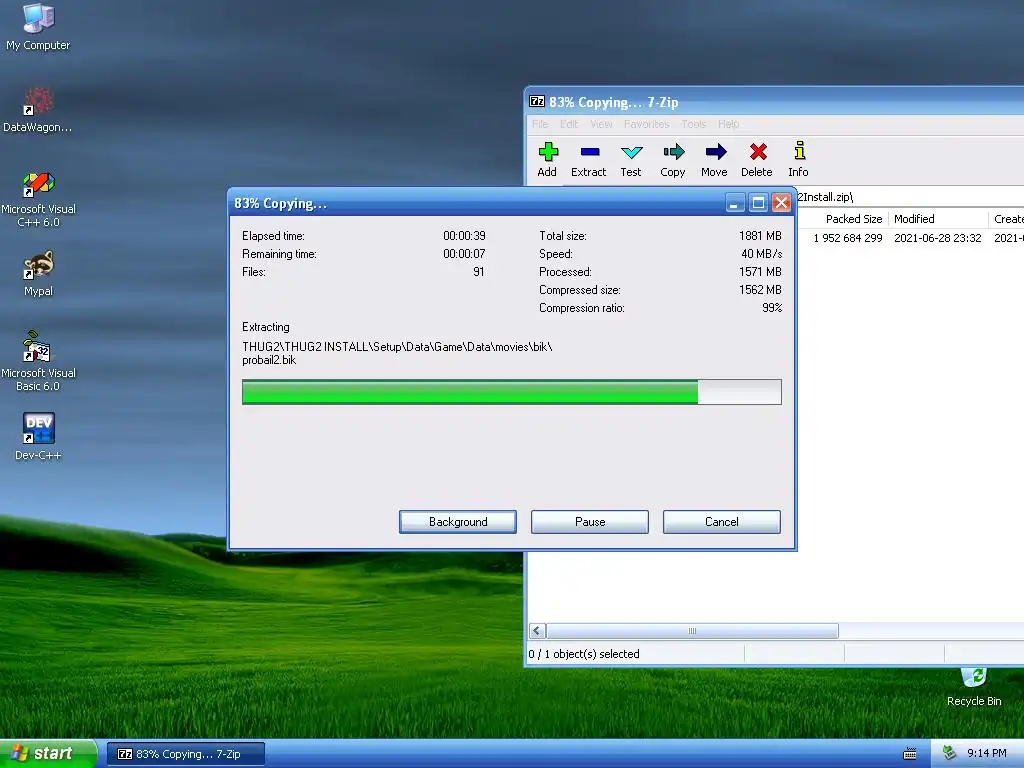Click the 7-Zip address path field
Image resolution: width=1024 pixels, height=768 pixels.
click(910, 197)
